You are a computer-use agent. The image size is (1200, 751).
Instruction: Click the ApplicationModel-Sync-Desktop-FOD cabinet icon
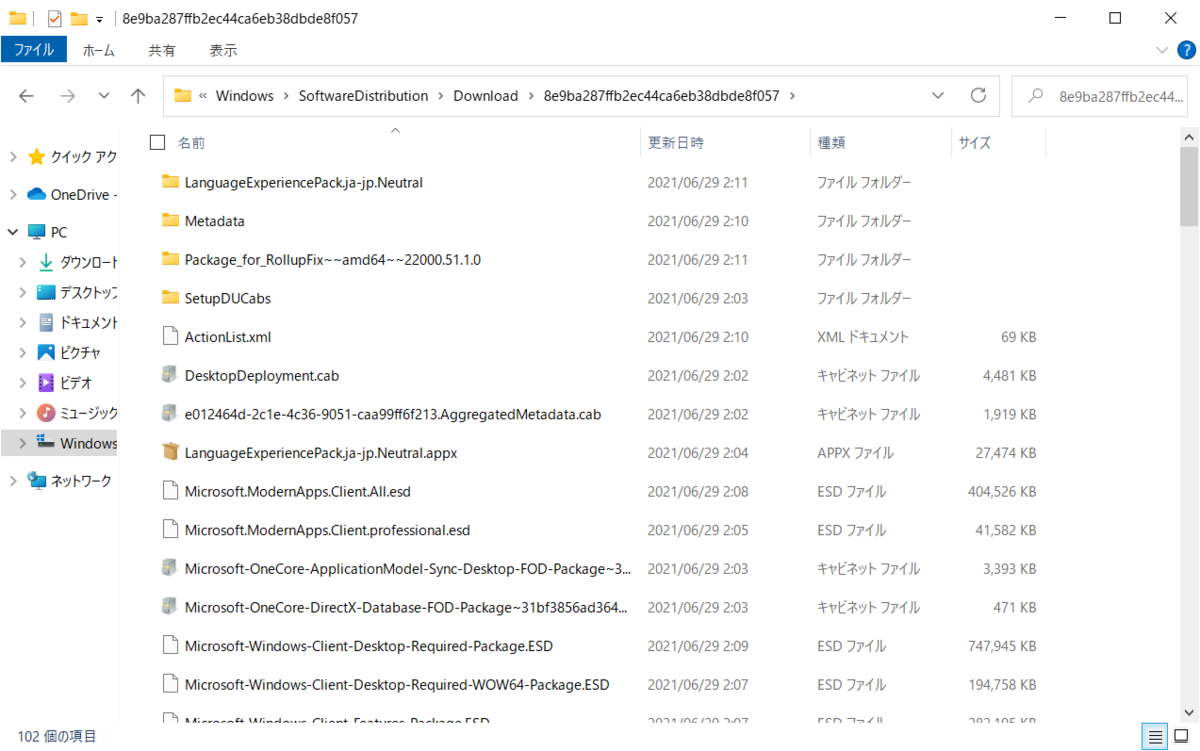(x=169, y=568)
